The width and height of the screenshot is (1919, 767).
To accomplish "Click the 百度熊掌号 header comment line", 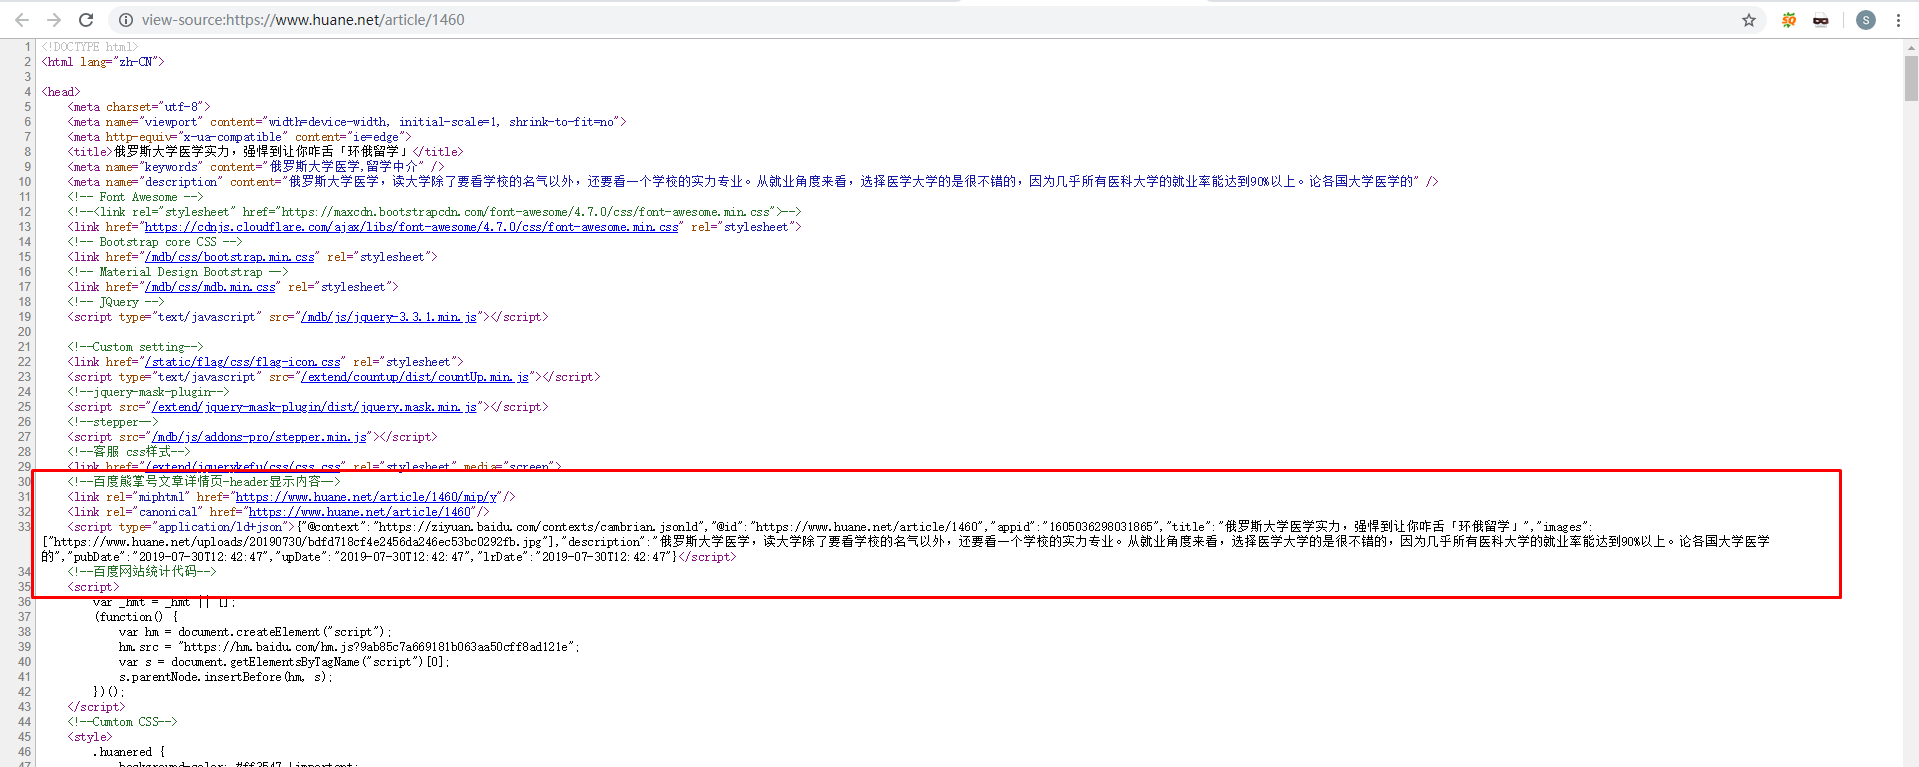I will pyautogui.click(x=204, y=482).
